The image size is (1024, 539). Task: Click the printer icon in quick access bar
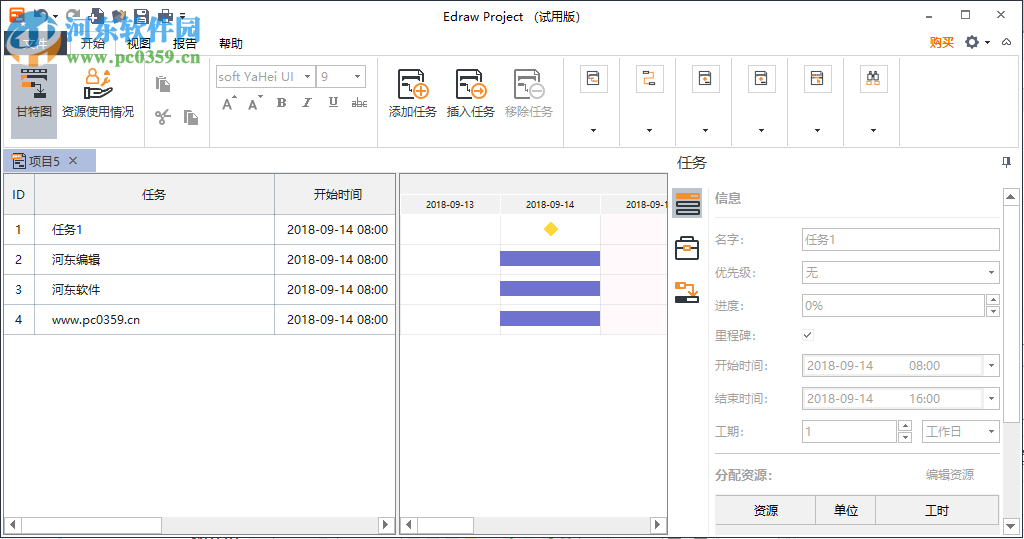(x=166, y=16)
